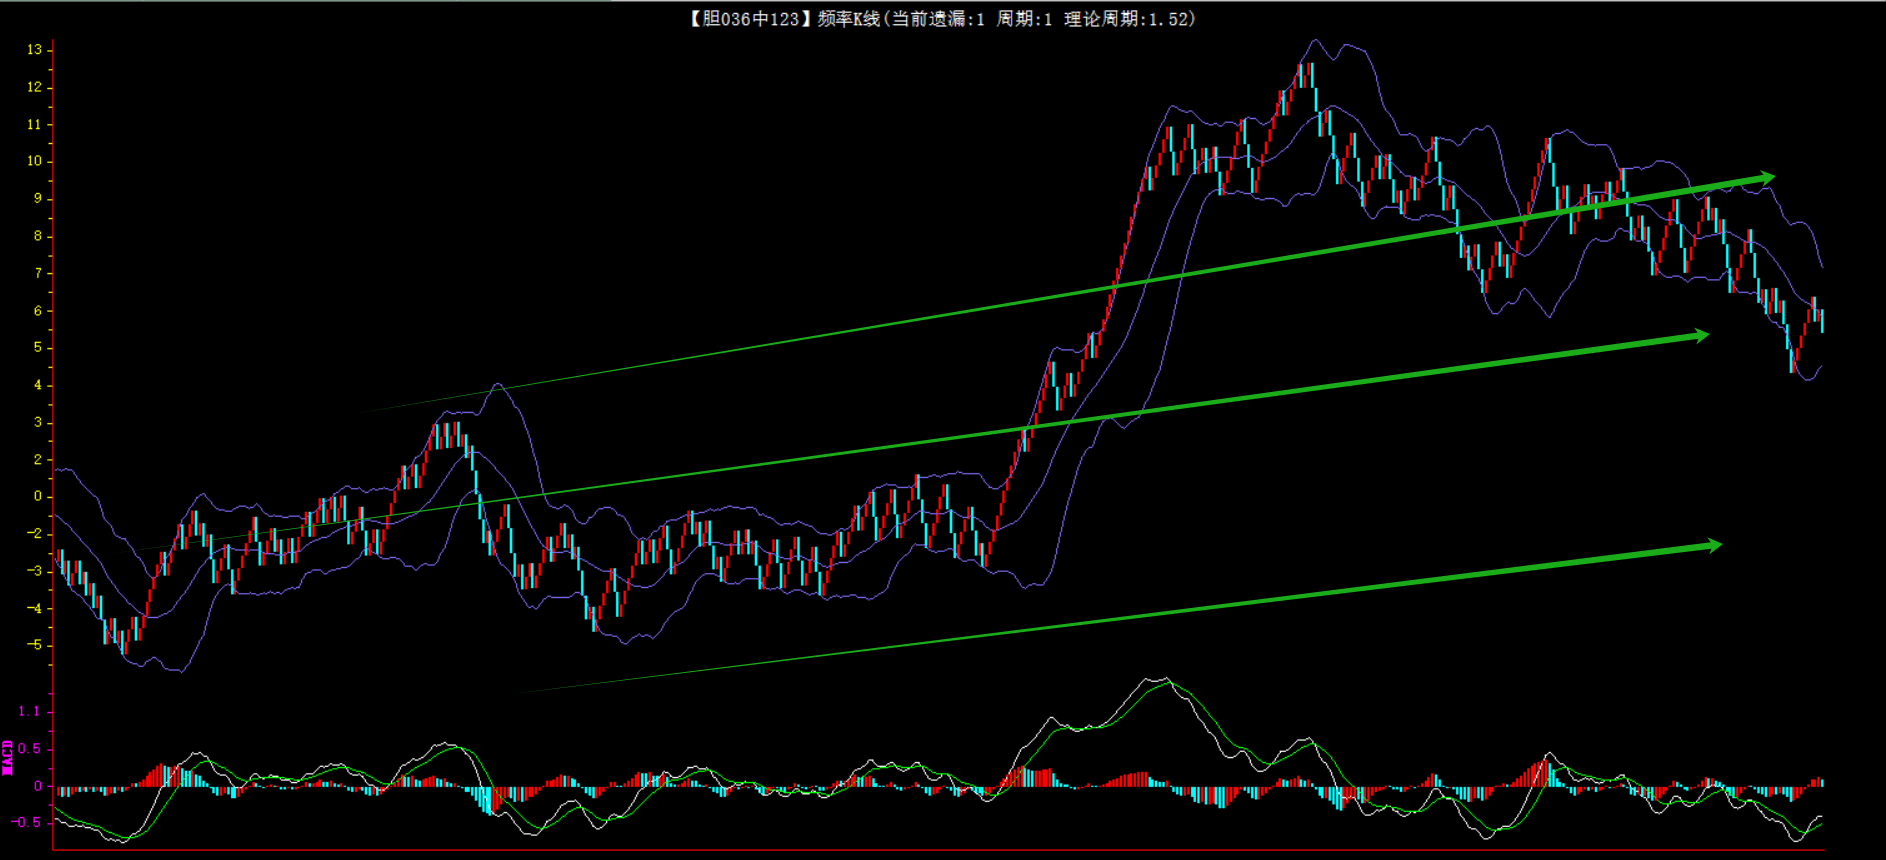Screen dimensions: 1886x860
Task: Click the middle green trend arrow's arrowhead
Action: (1701, 336)
